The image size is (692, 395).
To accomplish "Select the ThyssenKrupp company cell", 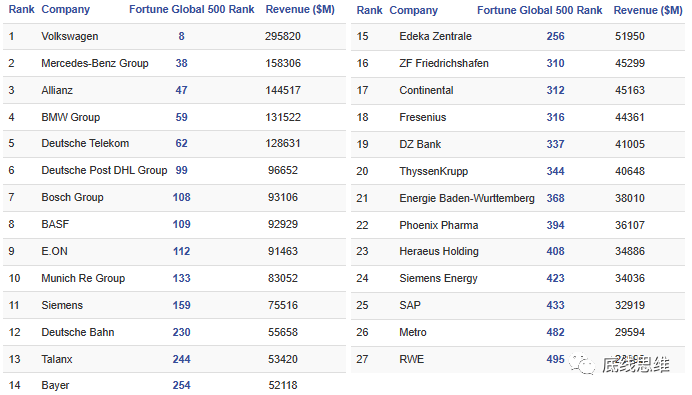I will [x=433, y=171].
